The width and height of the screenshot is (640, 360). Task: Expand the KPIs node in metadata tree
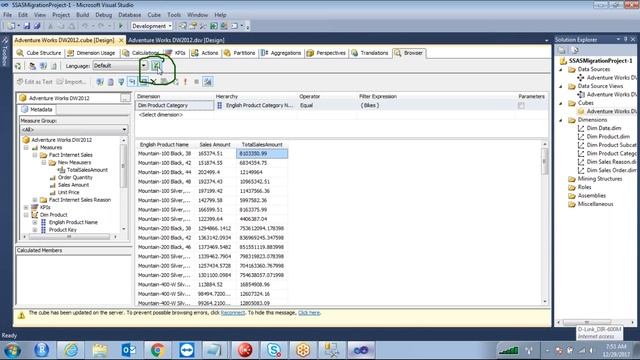pyautogui.click(x=27, y=207)
